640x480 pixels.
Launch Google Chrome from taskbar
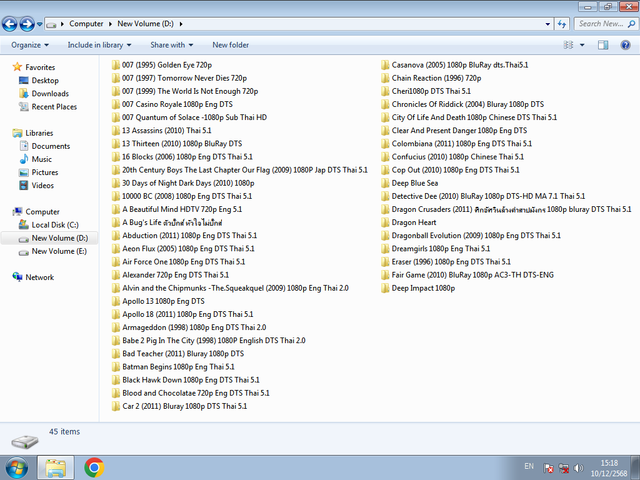(x=94, y=468)
